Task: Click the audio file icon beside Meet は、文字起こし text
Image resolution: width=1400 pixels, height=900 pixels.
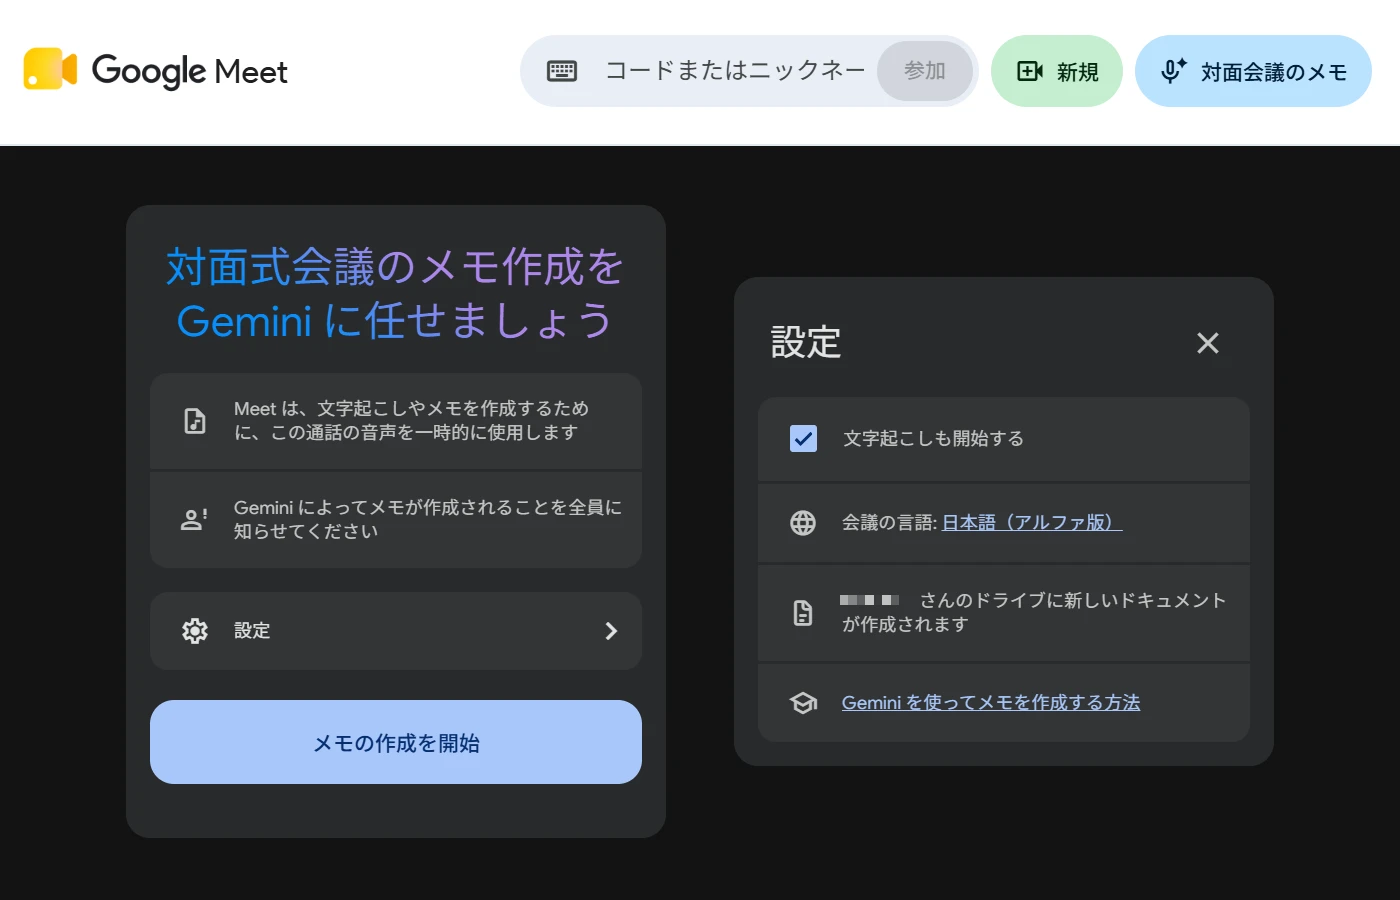Action: click(195, 421)
